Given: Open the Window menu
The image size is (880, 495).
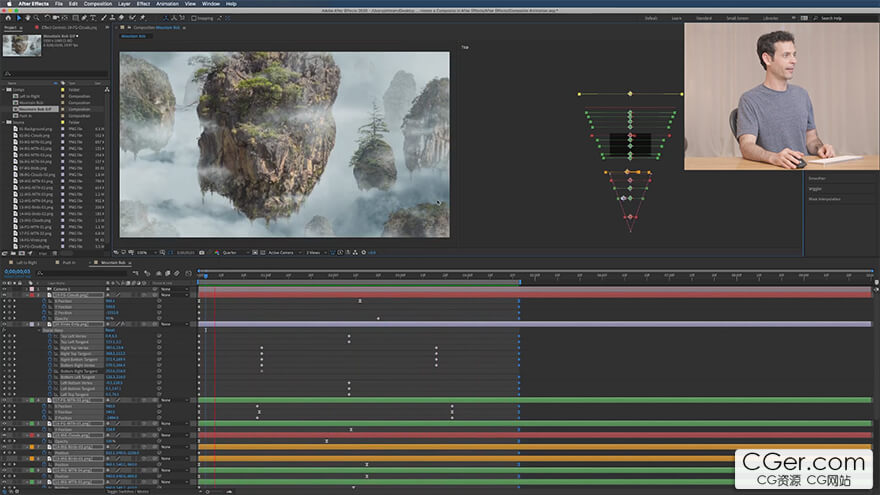Looking at the screenshot, I should click(x=211, y=3).
